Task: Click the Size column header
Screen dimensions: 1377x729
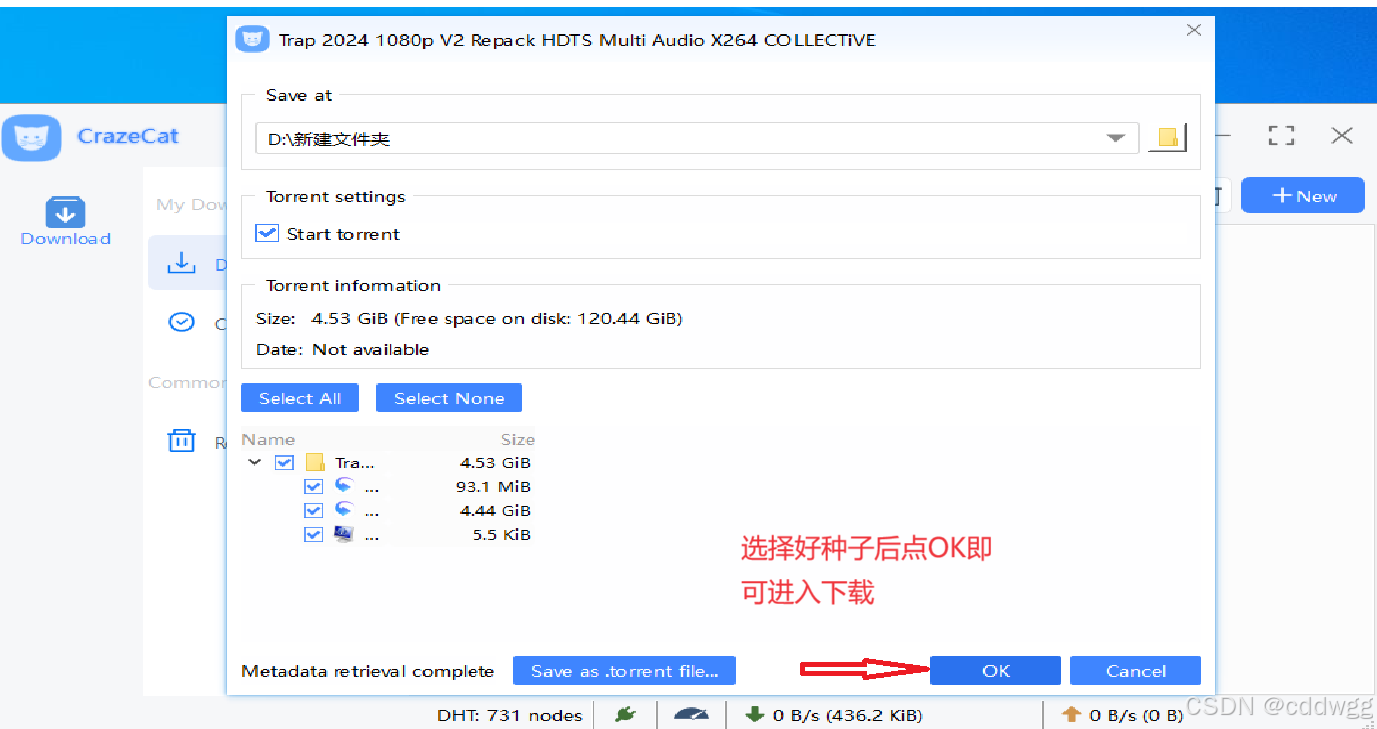Action: [x=517, y=439]
